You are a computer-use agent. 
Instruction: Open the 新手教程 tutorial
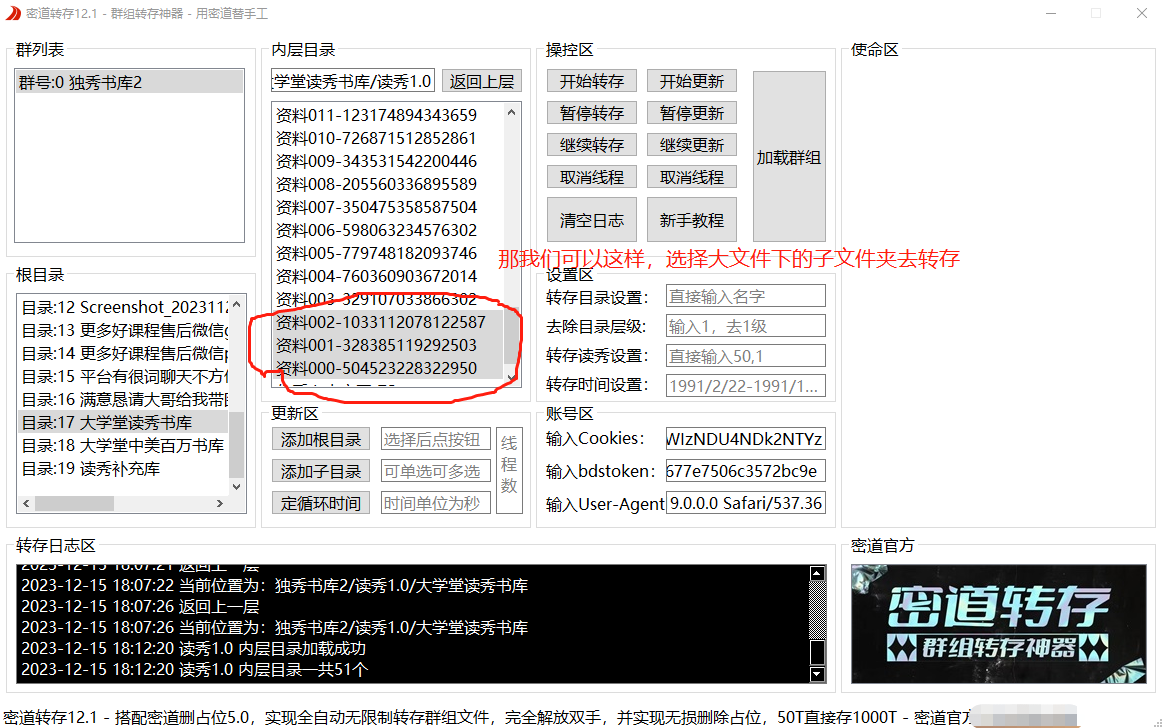[x=691, y=220]
